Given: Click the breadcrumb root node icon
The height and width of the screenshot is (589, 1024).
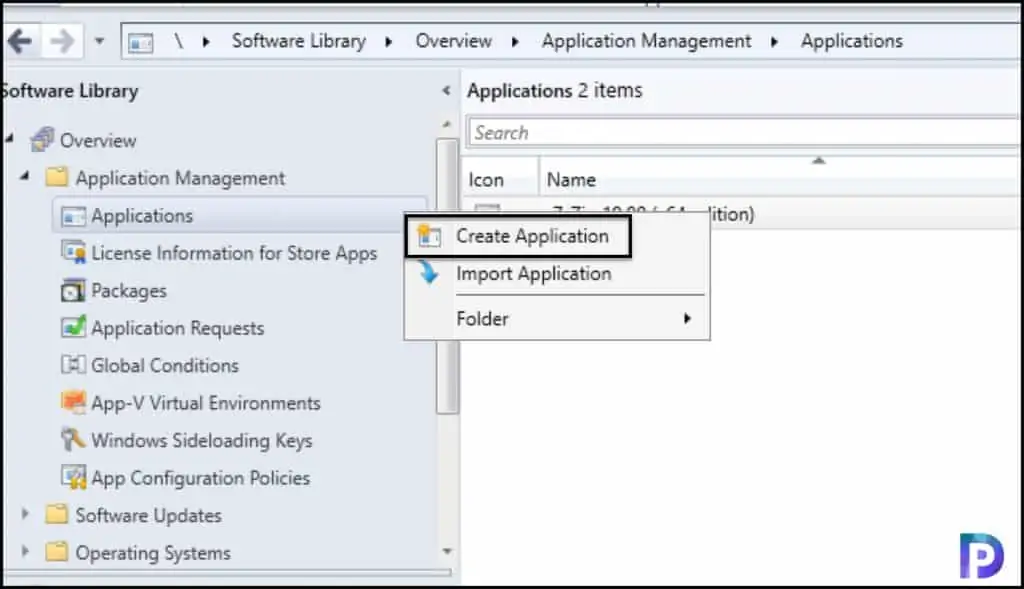Looking at the screenshot, I should (140, 42).
